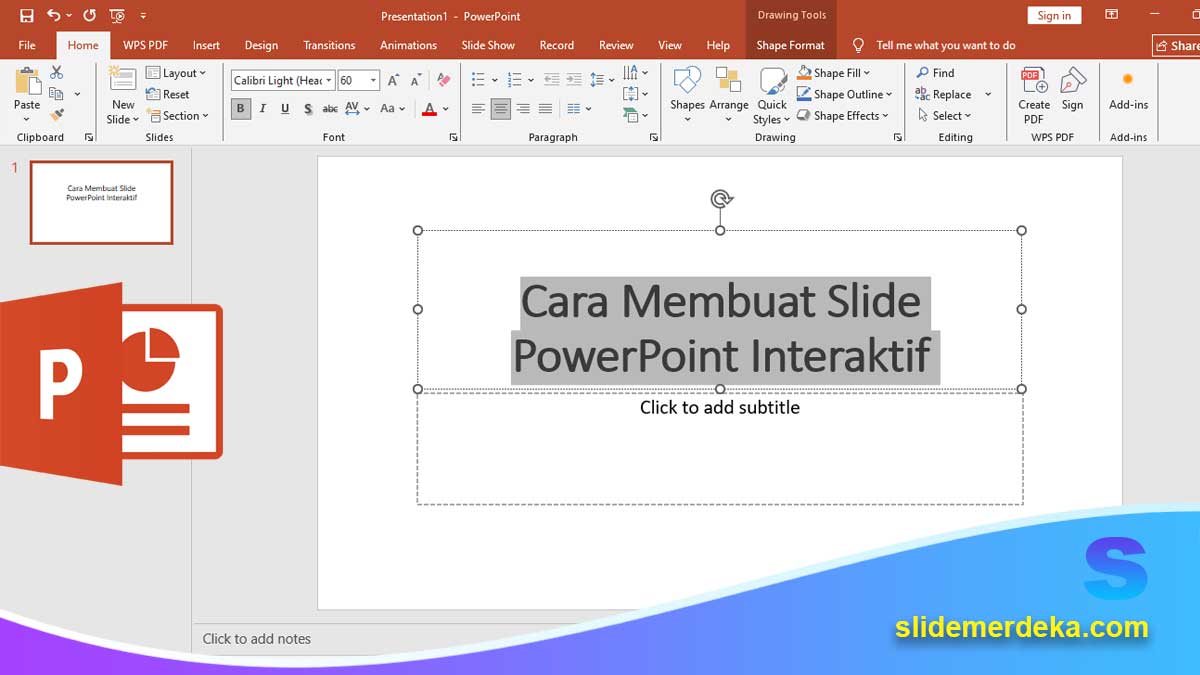1200x675 pixels.
Task: Open the Shapes gallery
Action: (687, 95)
